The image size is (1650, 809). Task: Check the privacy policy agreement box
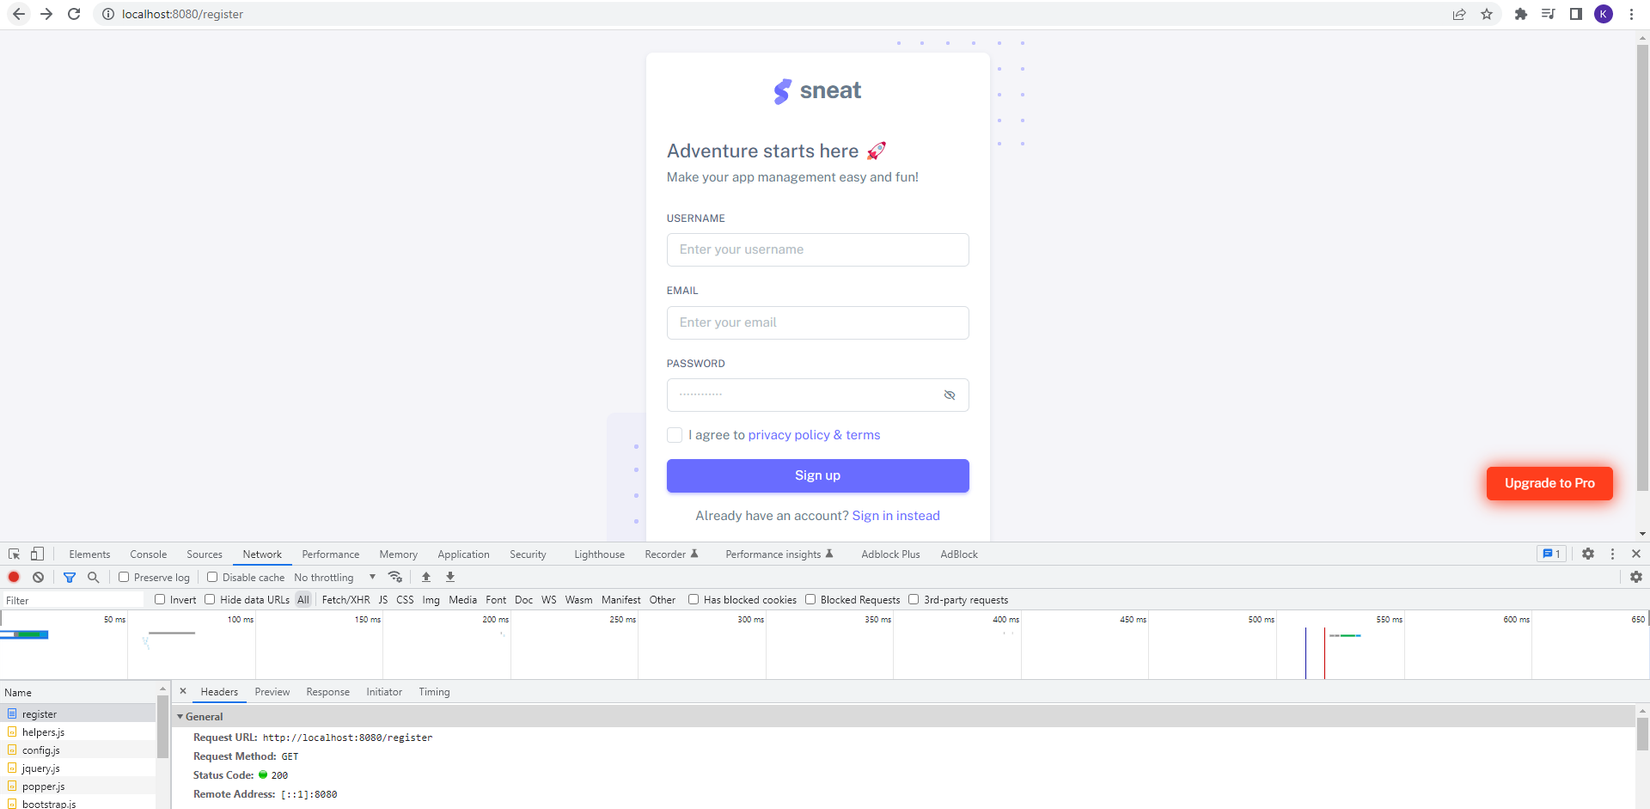point(675,435)
